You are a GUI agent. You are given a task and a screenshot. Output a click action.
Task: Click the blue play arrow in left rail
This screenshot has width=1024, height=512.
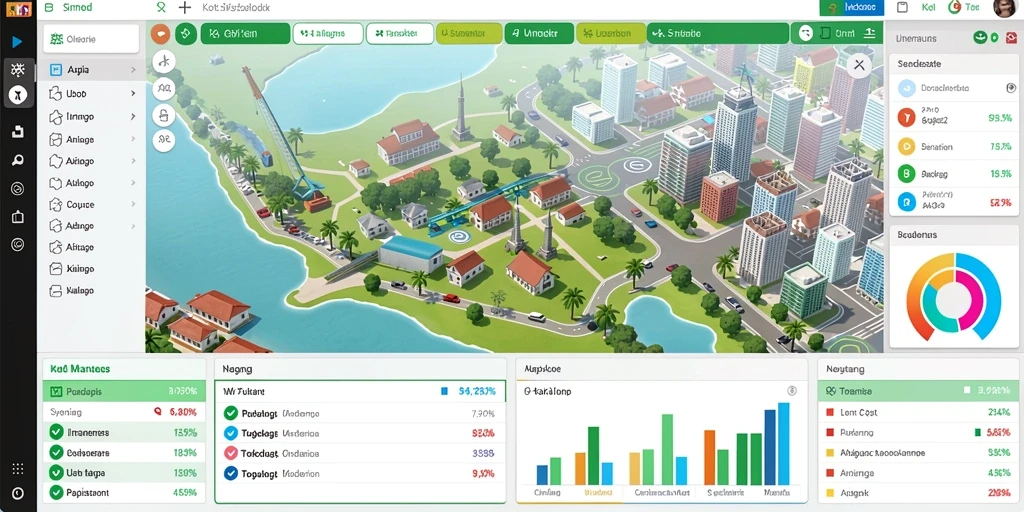point(17,42)
